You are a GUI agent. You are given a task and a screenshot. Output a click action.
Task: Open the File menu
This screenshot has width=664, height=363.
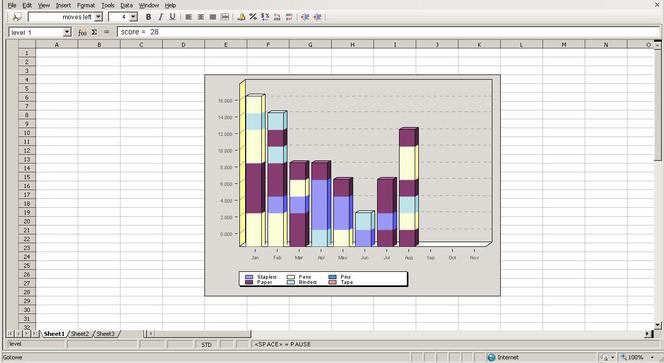(12, 5)
